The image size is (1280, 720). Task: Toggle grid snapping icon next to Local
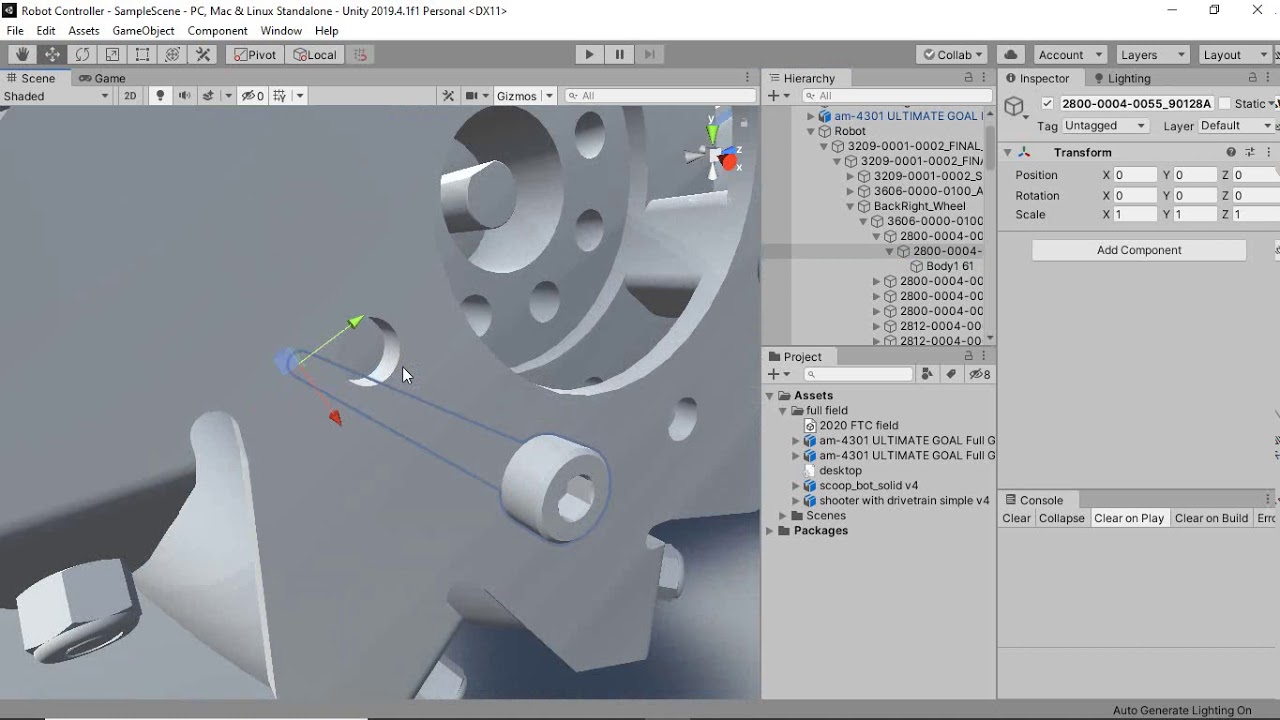pyautogui.click(x=361, y=55)
